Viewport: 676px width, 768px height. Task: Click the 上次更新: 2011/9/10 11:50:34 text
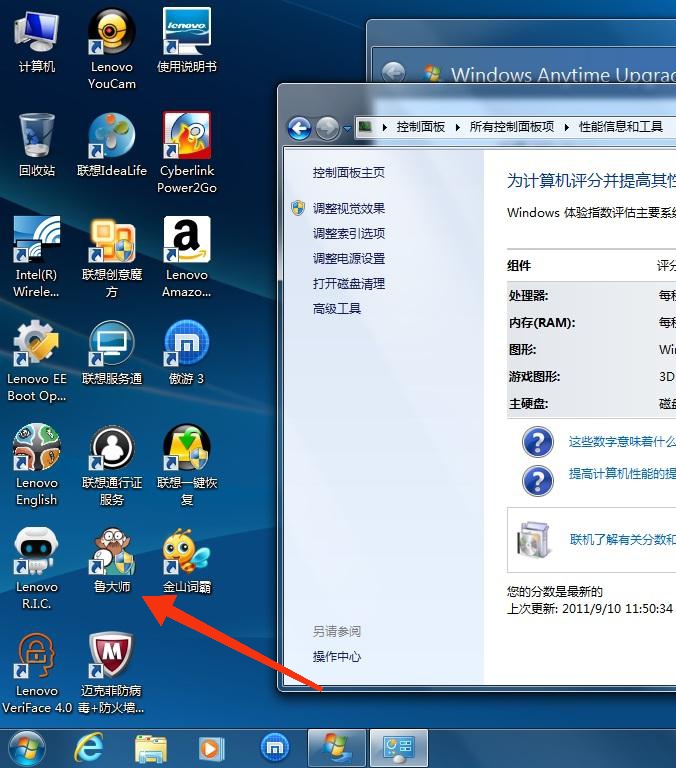tap(590, 608)
